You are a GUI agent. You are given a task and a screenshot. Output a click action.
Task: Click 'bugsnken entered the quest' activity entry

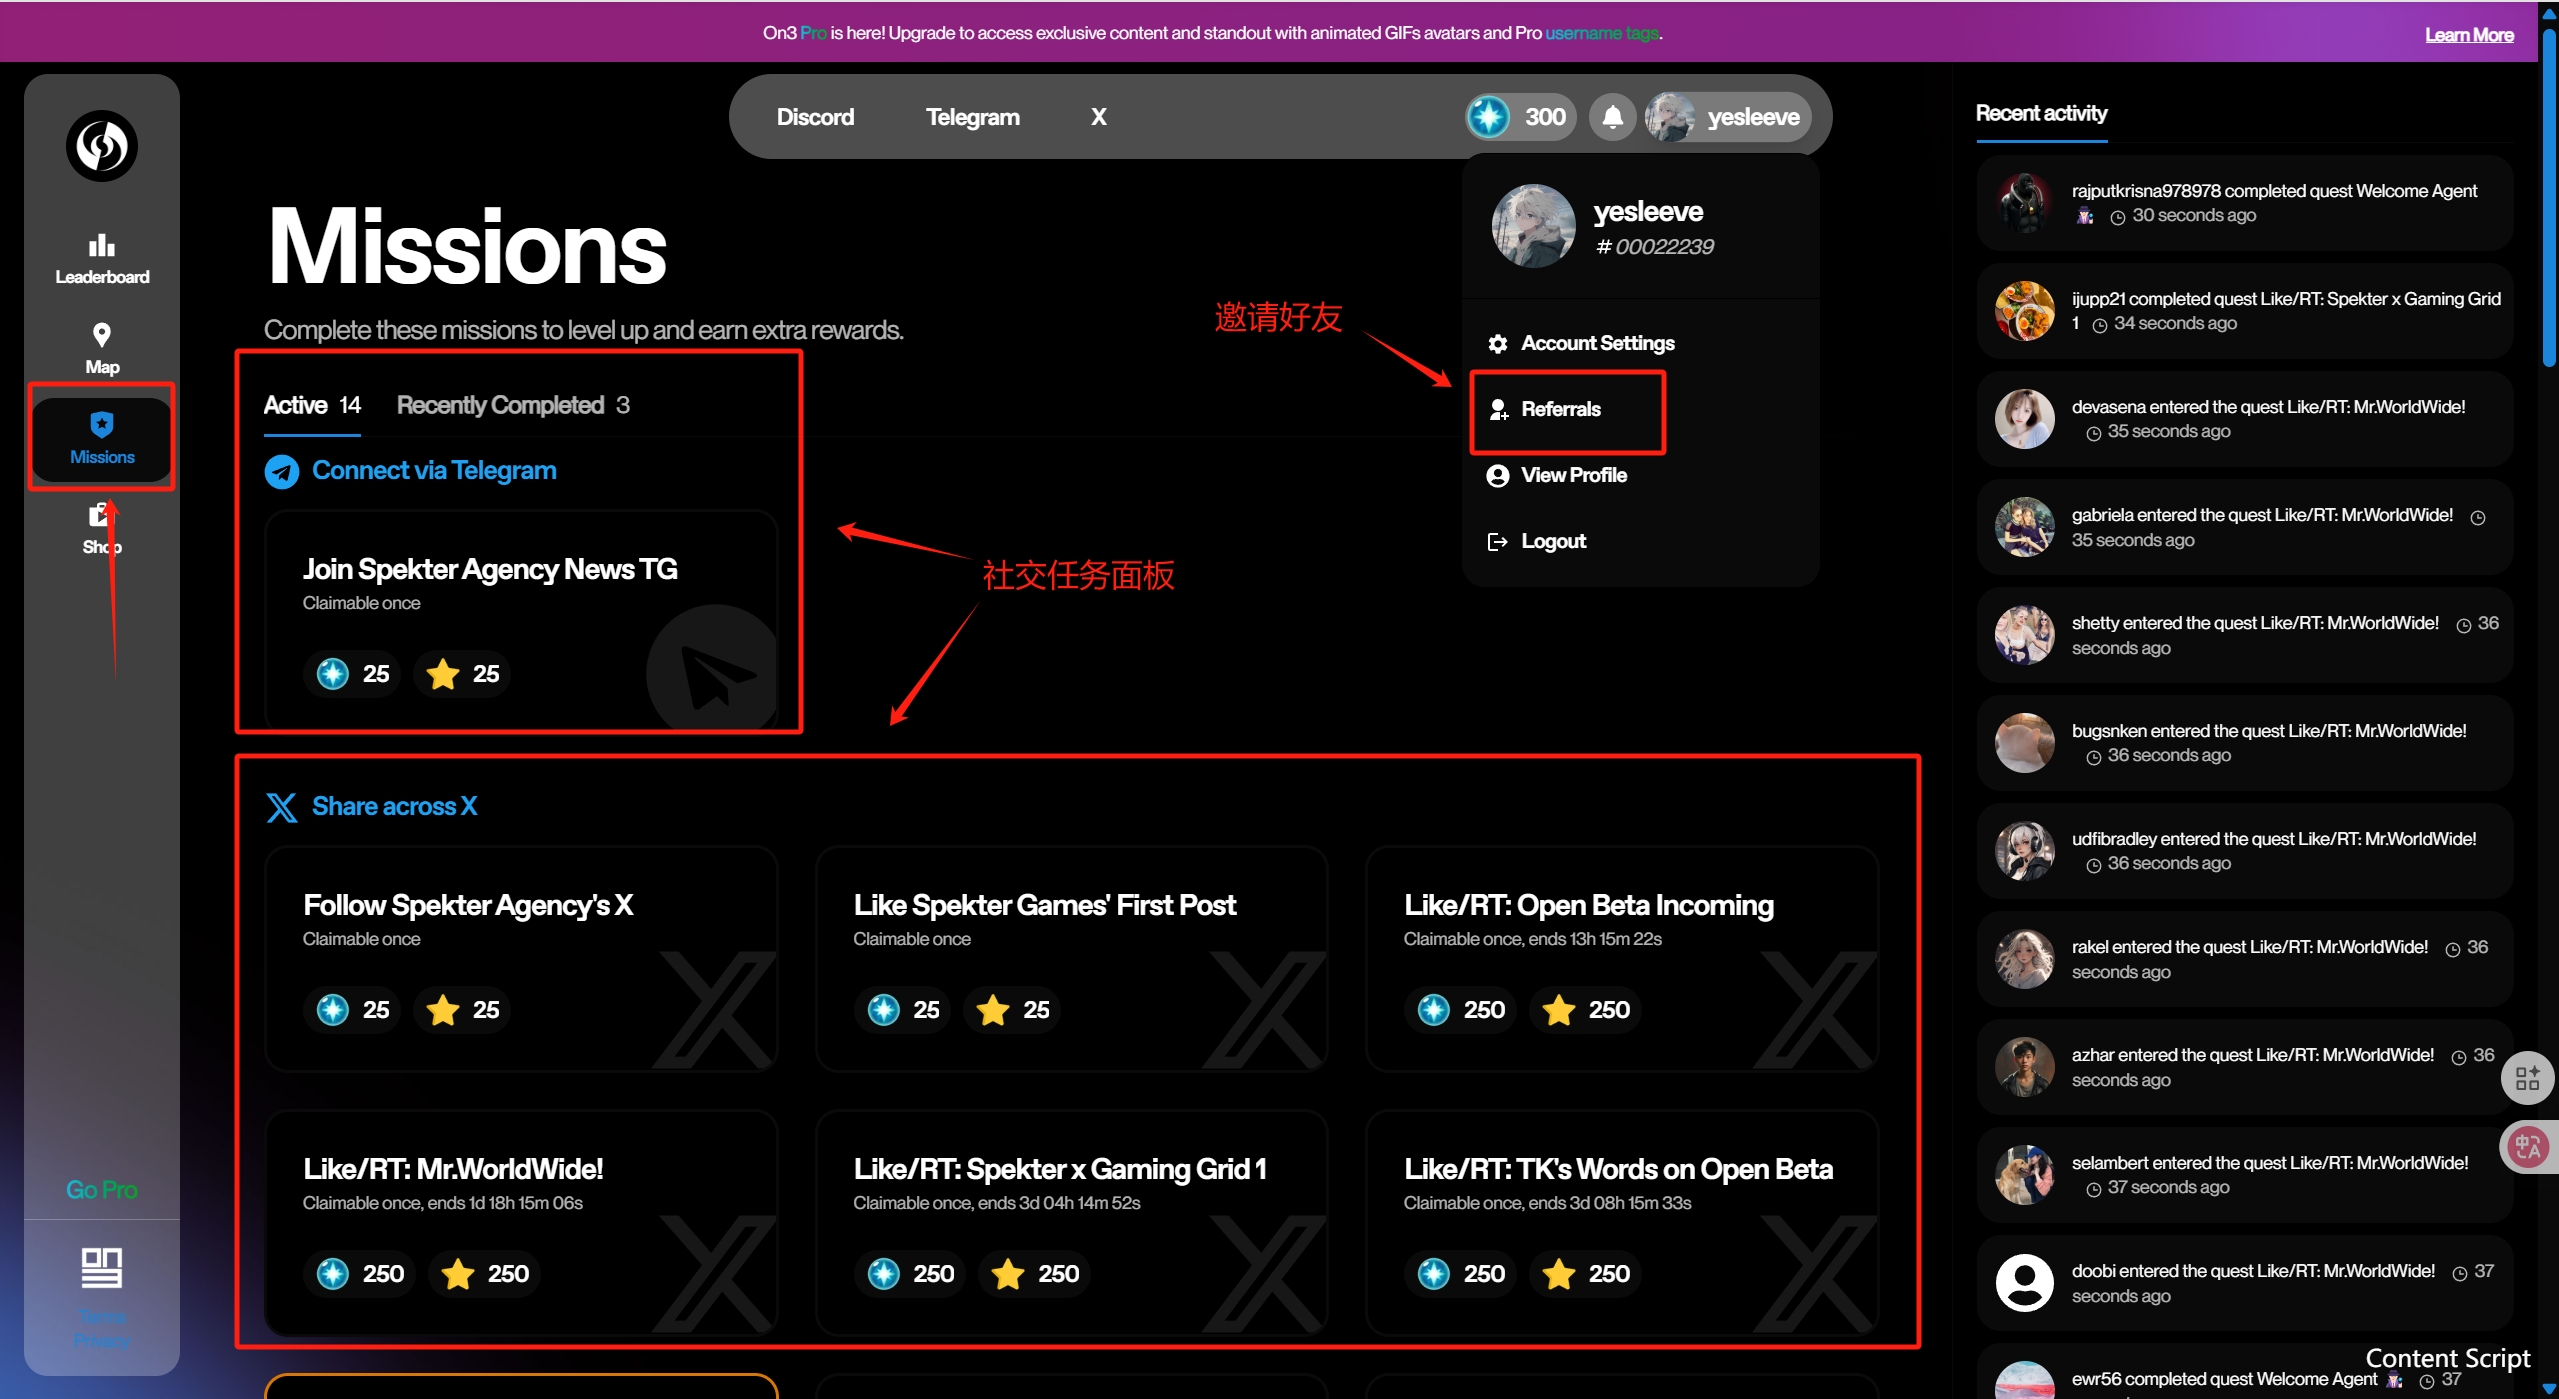pos(2244,743)
